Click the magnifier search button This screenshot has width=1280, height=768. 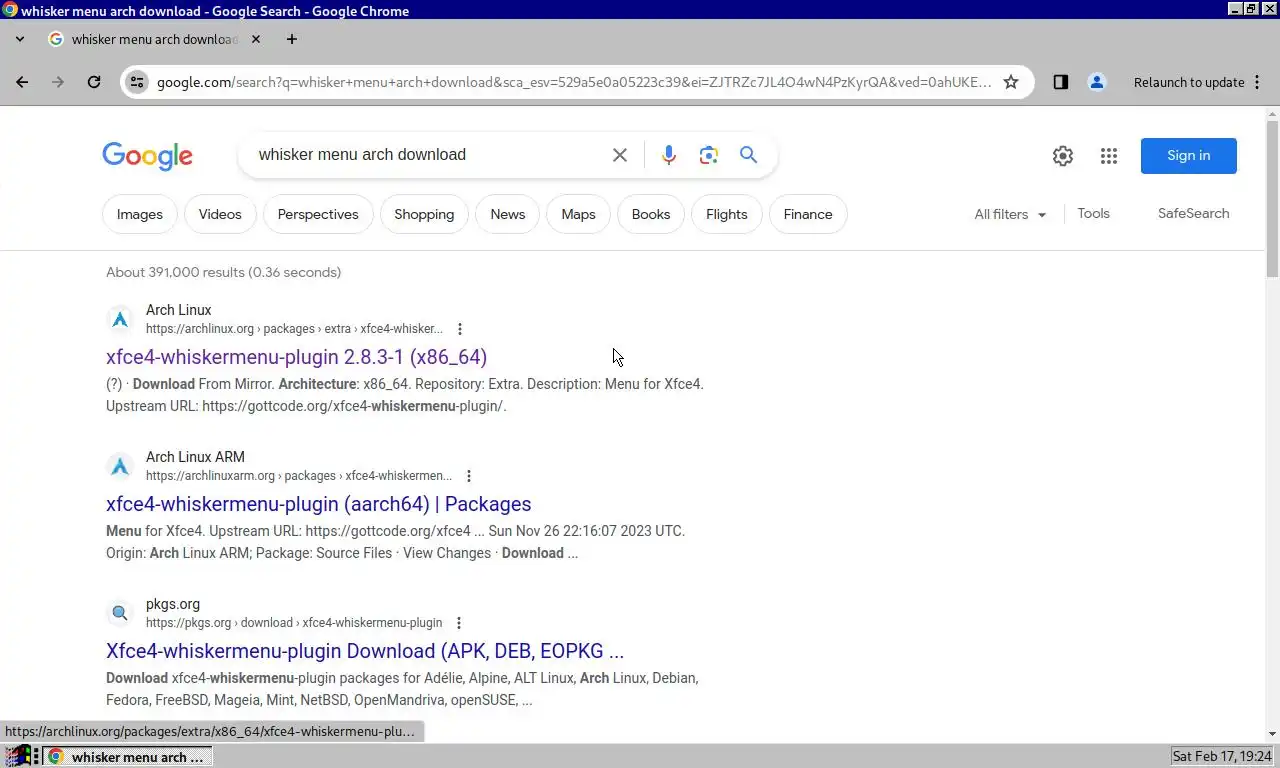tap(749, 155)
